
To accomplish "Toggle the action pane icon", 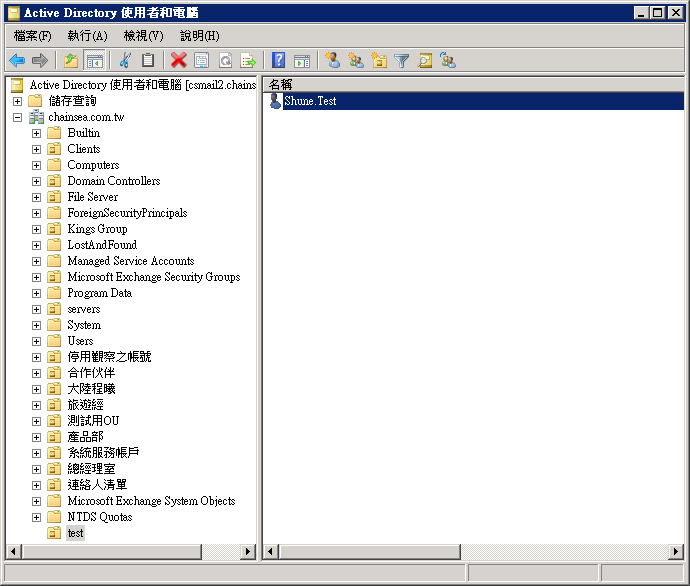I will point(302,61).
